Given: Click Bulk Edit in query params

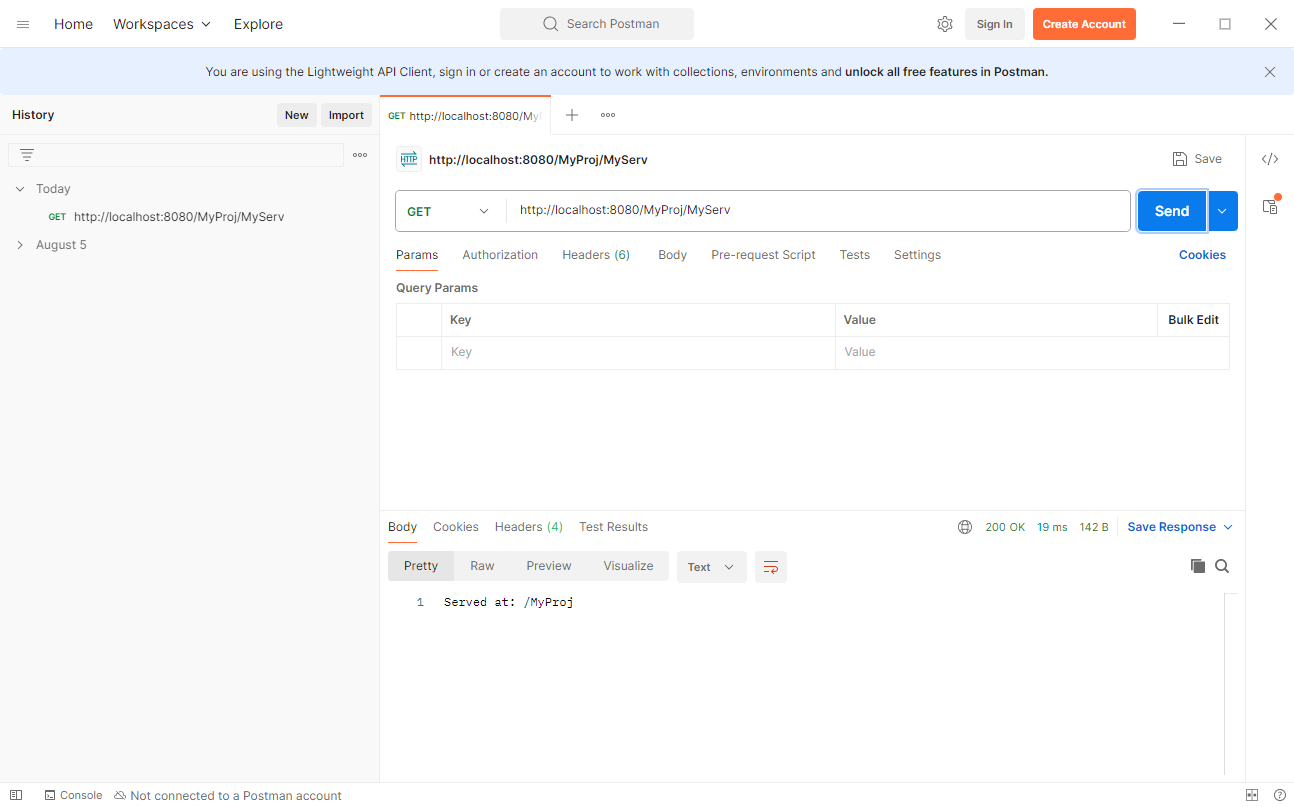Looking at the screenshot, I should (1193, 320).
